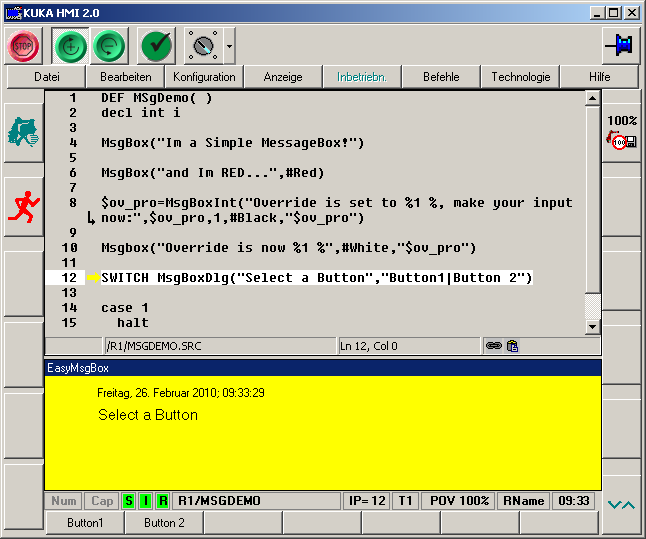
Task: Click the green minus start-backward button
Action: pos(110,45)
